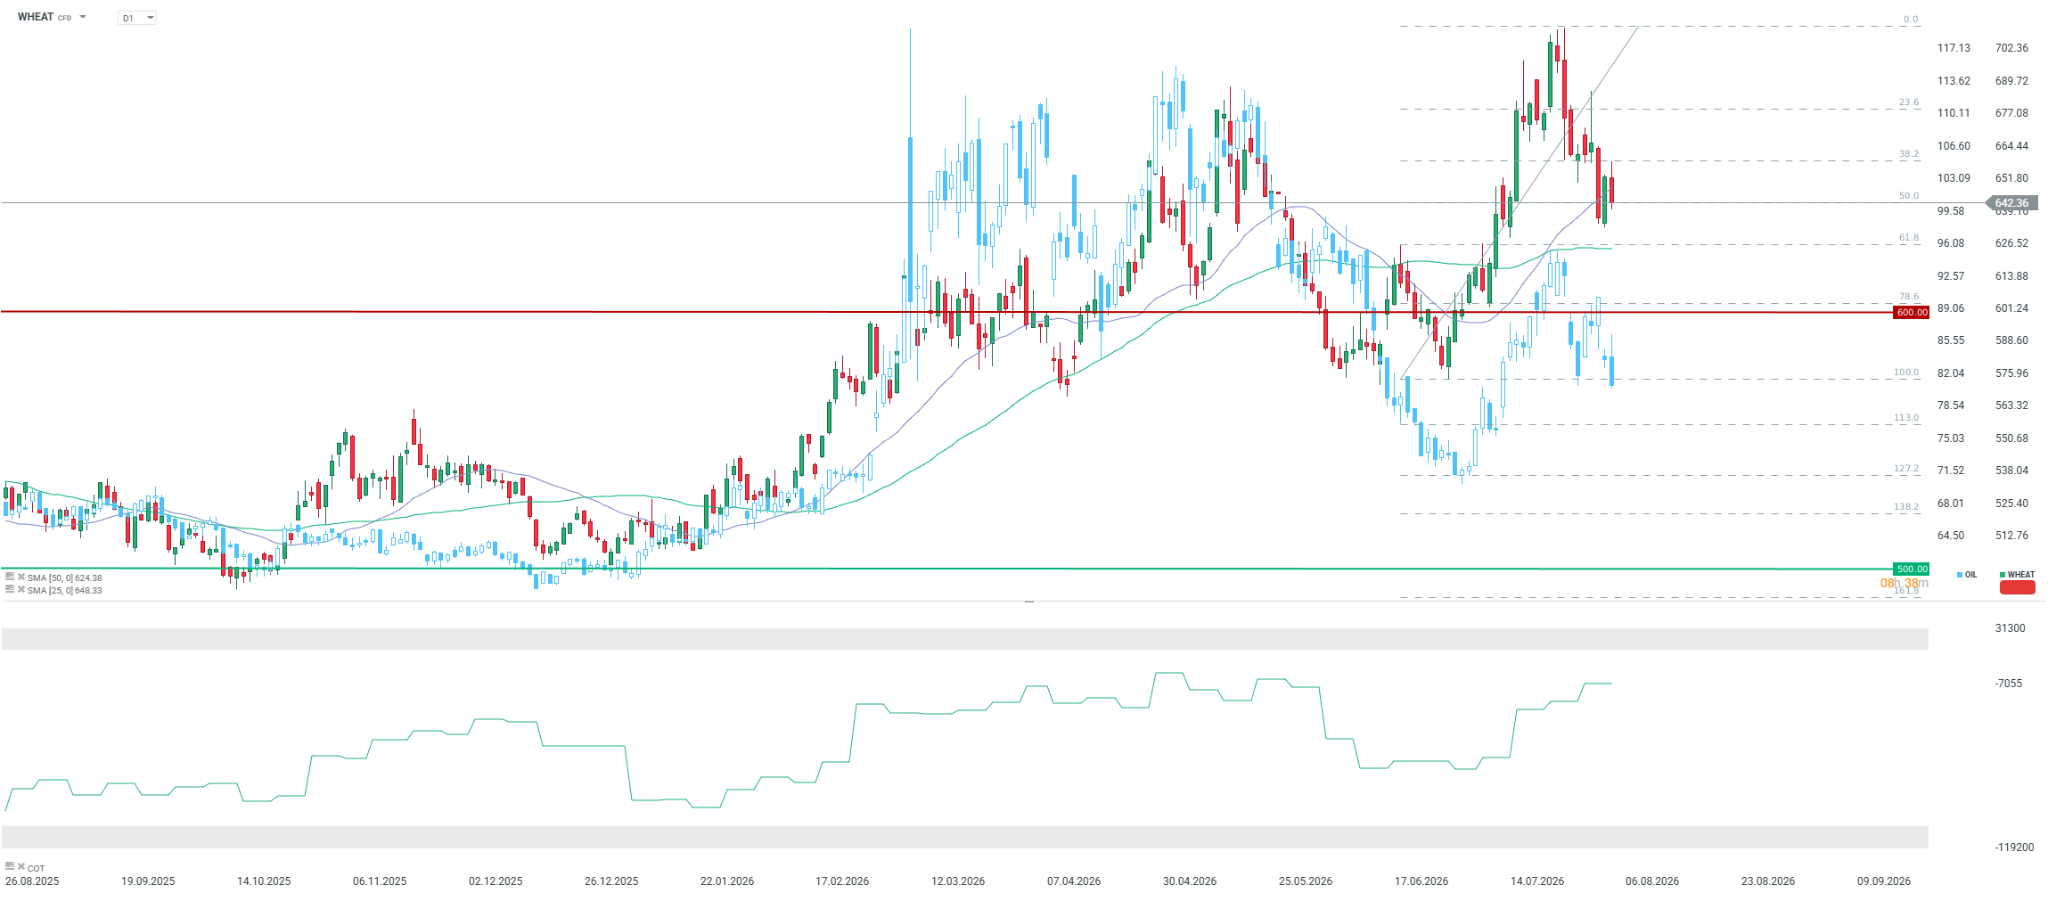2048x897 pixels.
Task: Select the Fibonacci 0.0 level label
Action: [1911, 19]
